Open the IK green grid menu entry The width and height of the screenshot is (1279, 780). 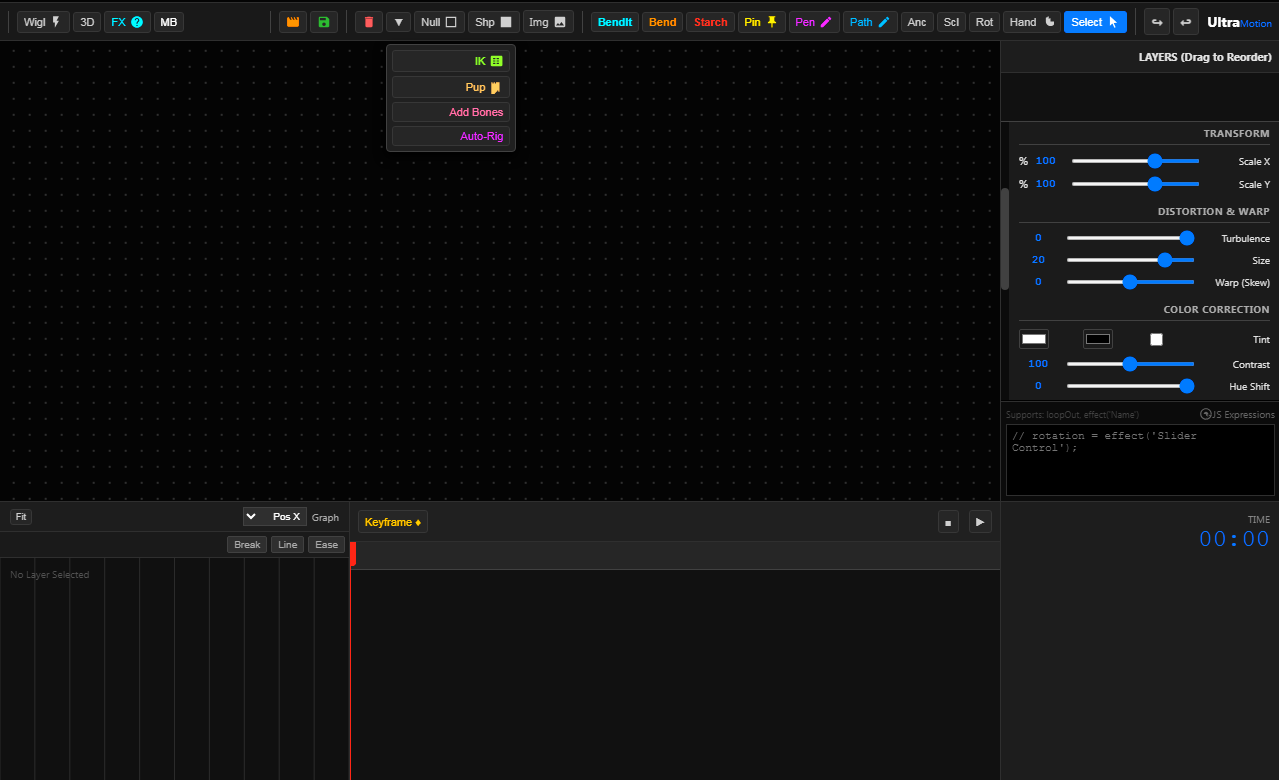click(x=449, y=60)
